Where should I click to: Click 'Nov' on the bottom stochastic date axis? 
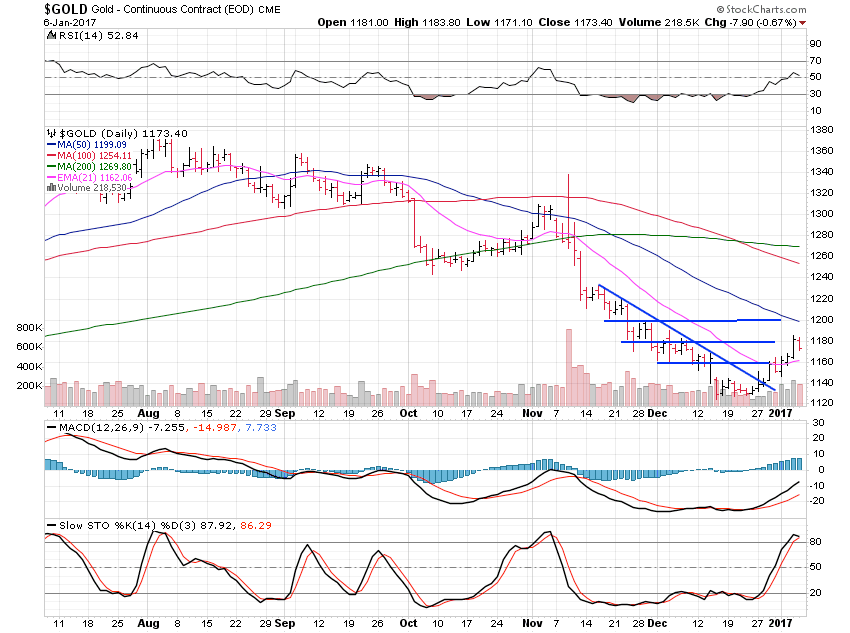[532, 623]
